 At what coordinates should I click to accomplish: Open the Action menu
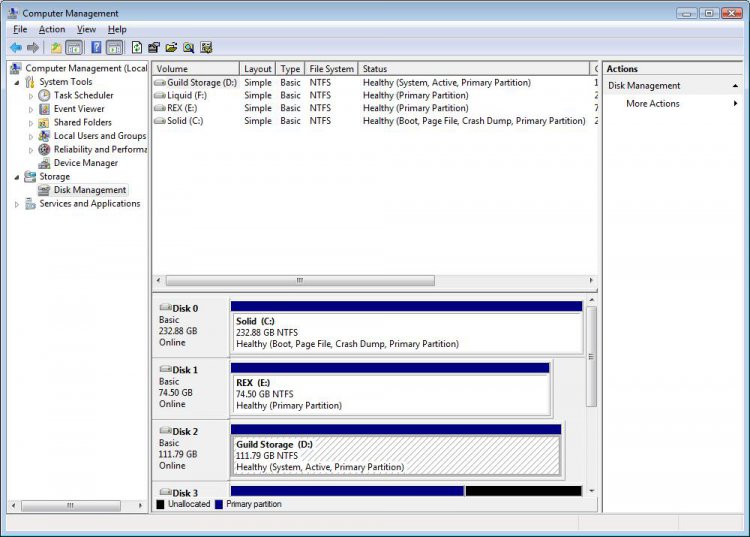tap(52, 29)
